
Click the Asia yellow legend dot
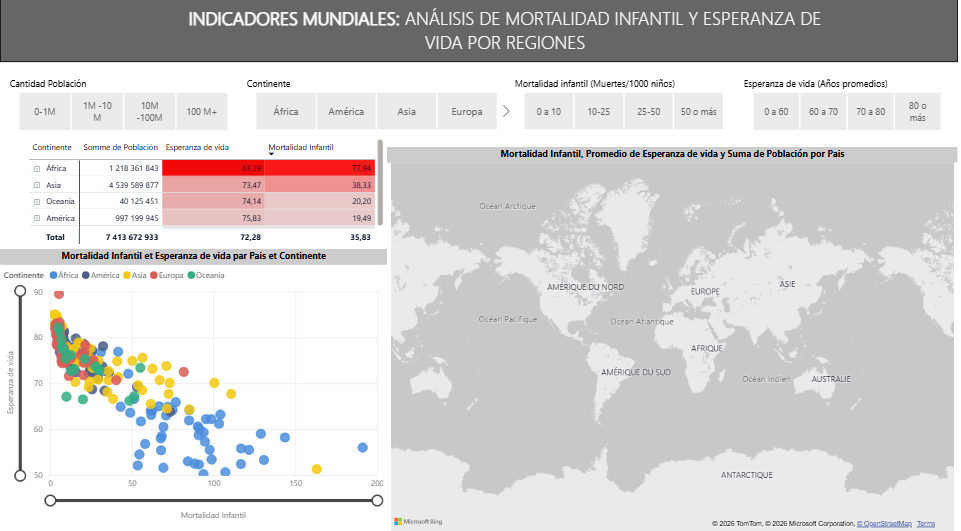click(126, 275)
